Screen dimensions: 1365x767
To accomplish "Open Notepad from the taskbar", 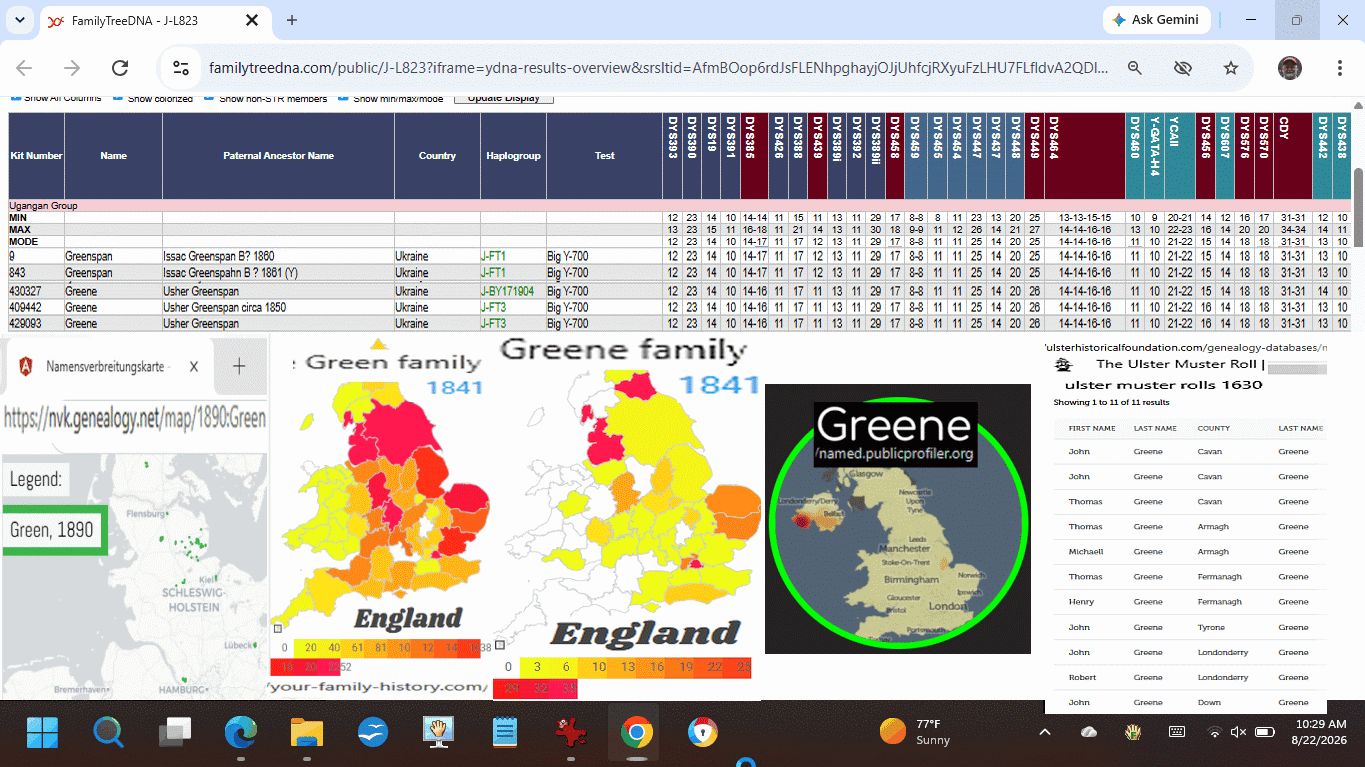I will click(505, 733).
